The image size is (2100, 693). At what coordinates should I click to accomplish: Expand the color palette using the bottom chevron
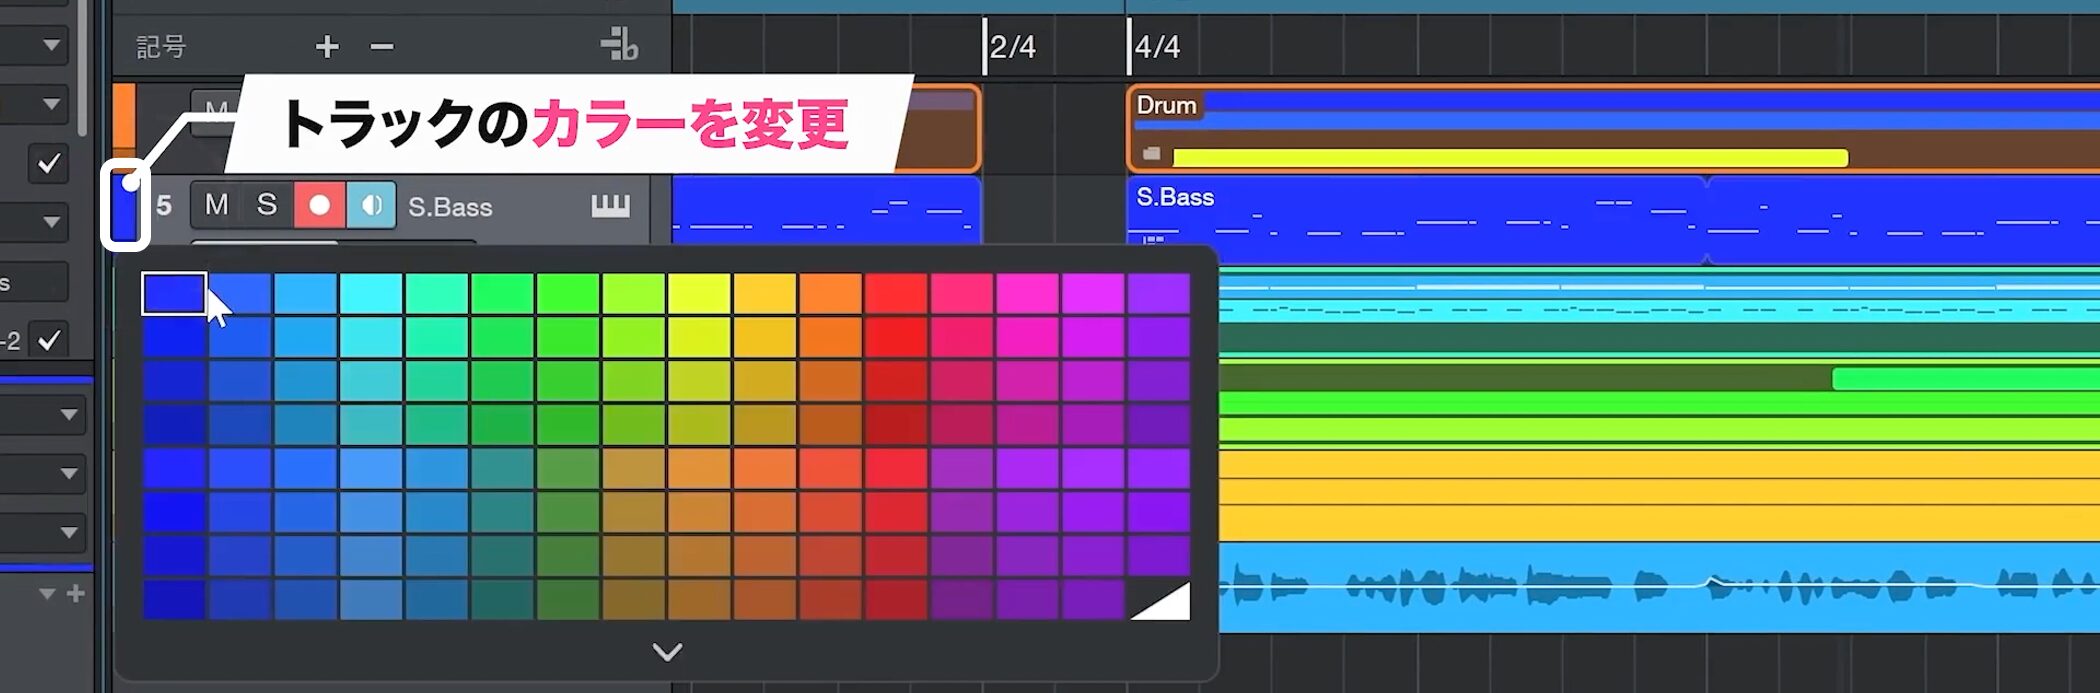click(x=667, y=652)
